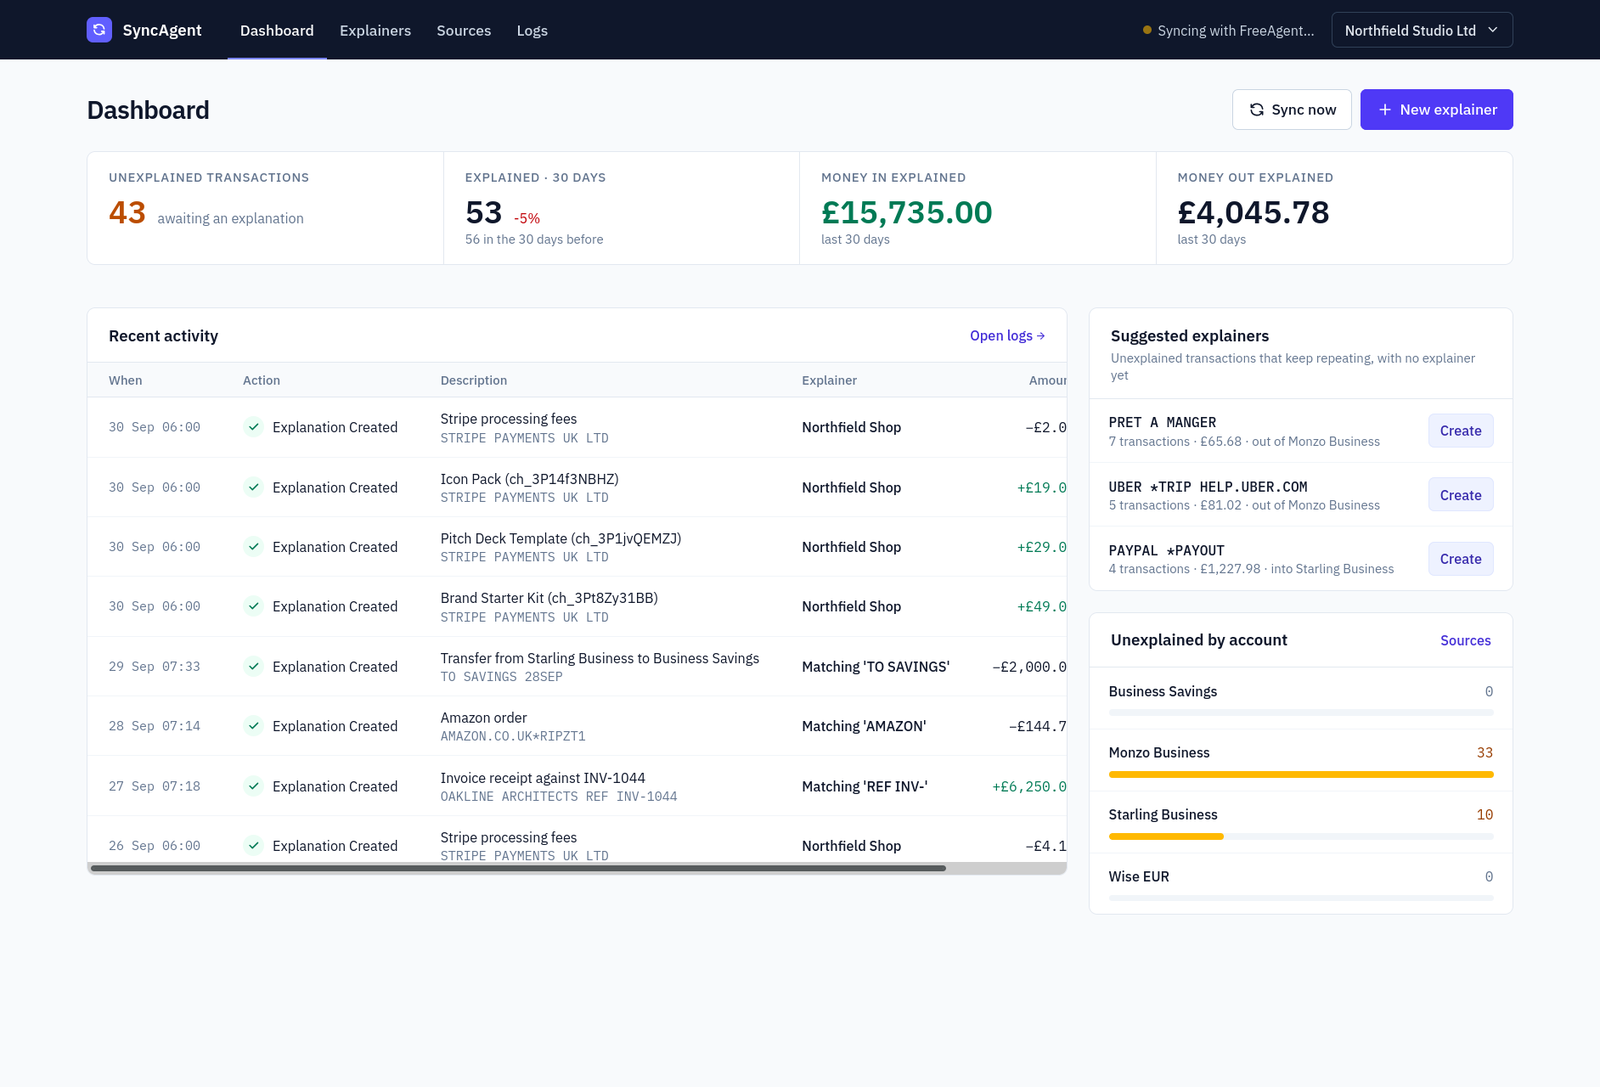Click the check icon on the Amazon order row

(x=254, y=726)
